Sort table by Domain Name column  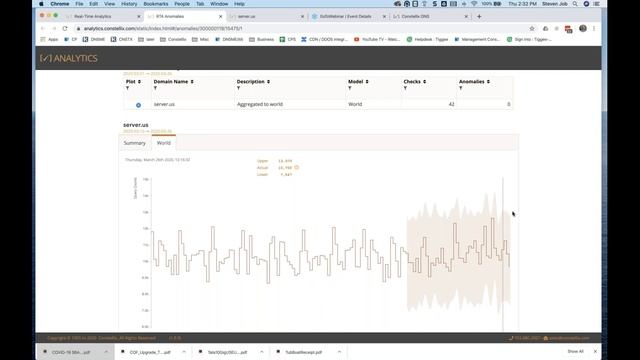[x=192, y=82]
